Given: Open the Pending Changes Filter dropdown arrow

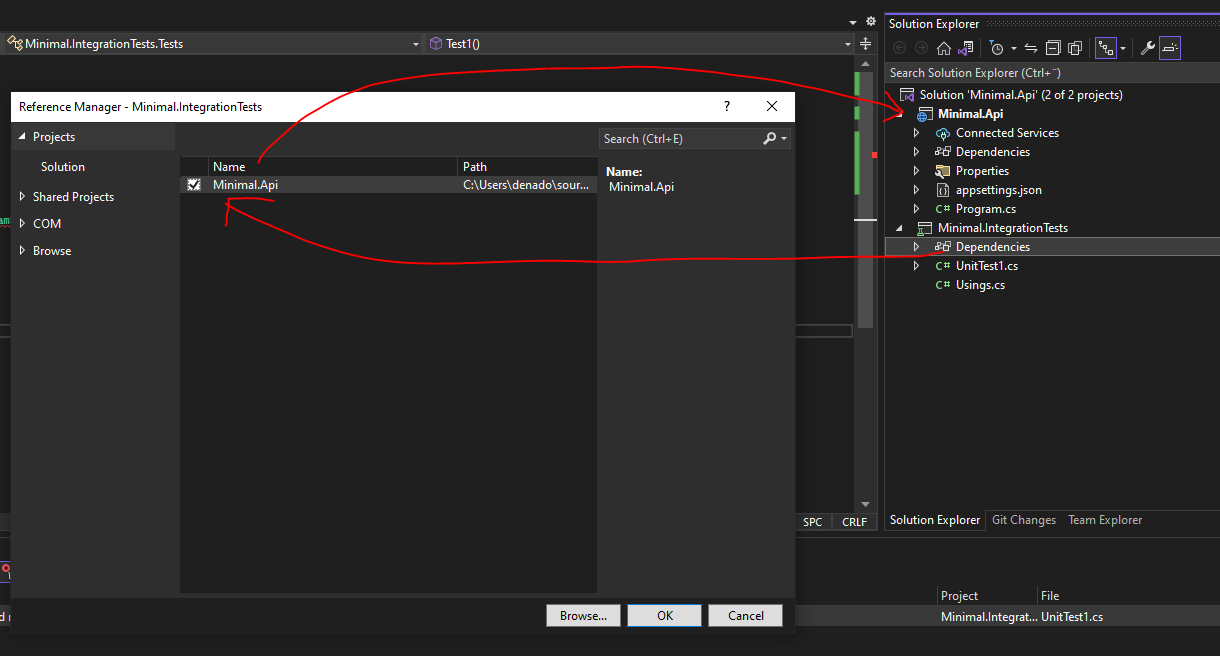Looking at the screenshot, I should [x=1013, y=48].
